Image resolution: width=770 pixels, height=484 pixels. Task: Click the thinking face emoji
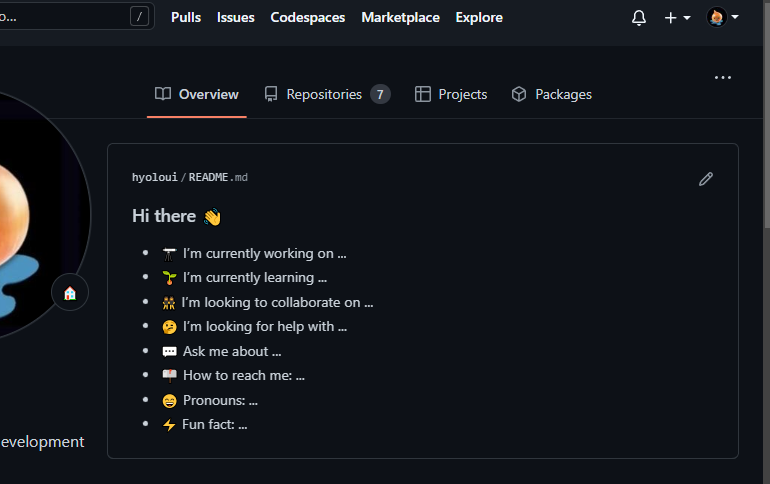coord(169,327)
